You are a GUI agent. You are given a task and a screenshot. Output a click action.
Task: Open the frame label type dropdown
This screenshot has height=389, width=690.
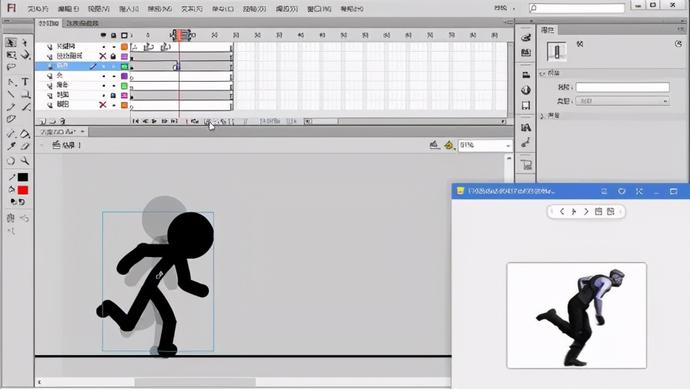click(623, 101)
